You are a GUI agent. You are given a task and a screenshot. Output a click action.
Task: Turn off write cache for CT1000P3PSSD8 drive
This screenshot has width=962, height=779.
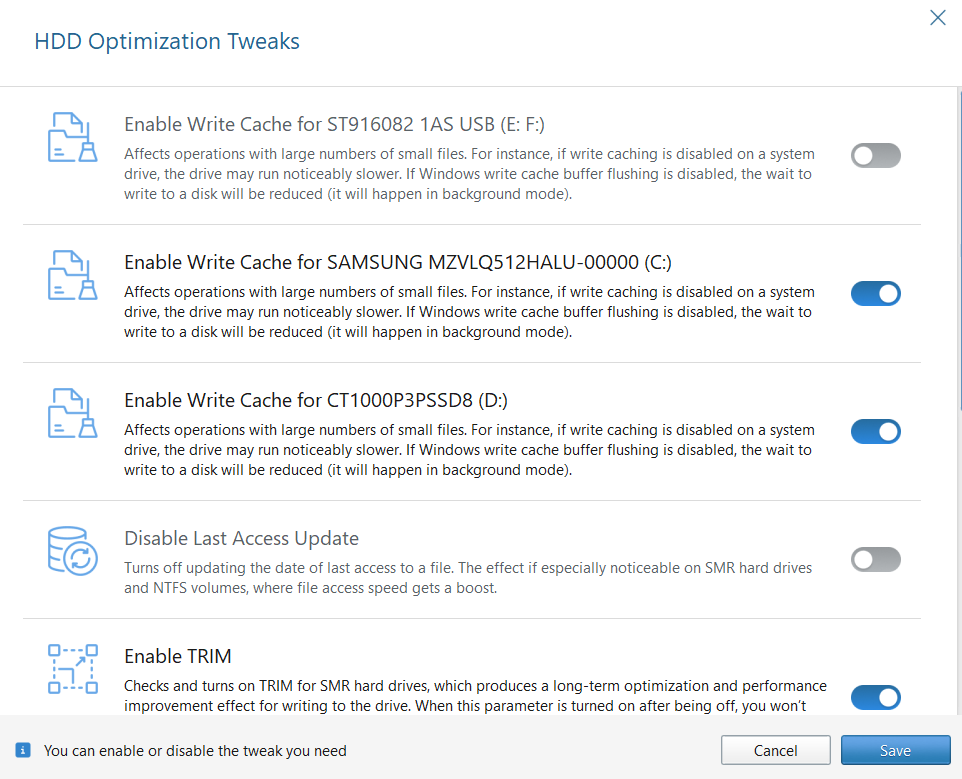[x=875, y=431]
